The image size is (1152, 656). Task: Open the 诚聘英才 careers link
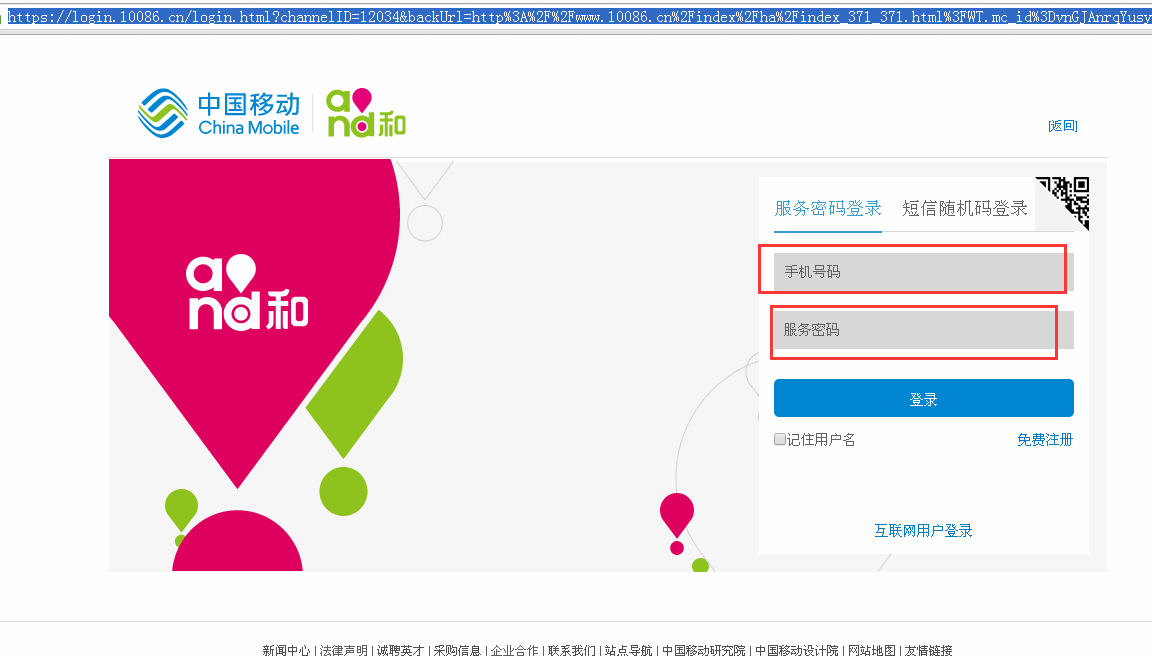[x=400, y=649]
